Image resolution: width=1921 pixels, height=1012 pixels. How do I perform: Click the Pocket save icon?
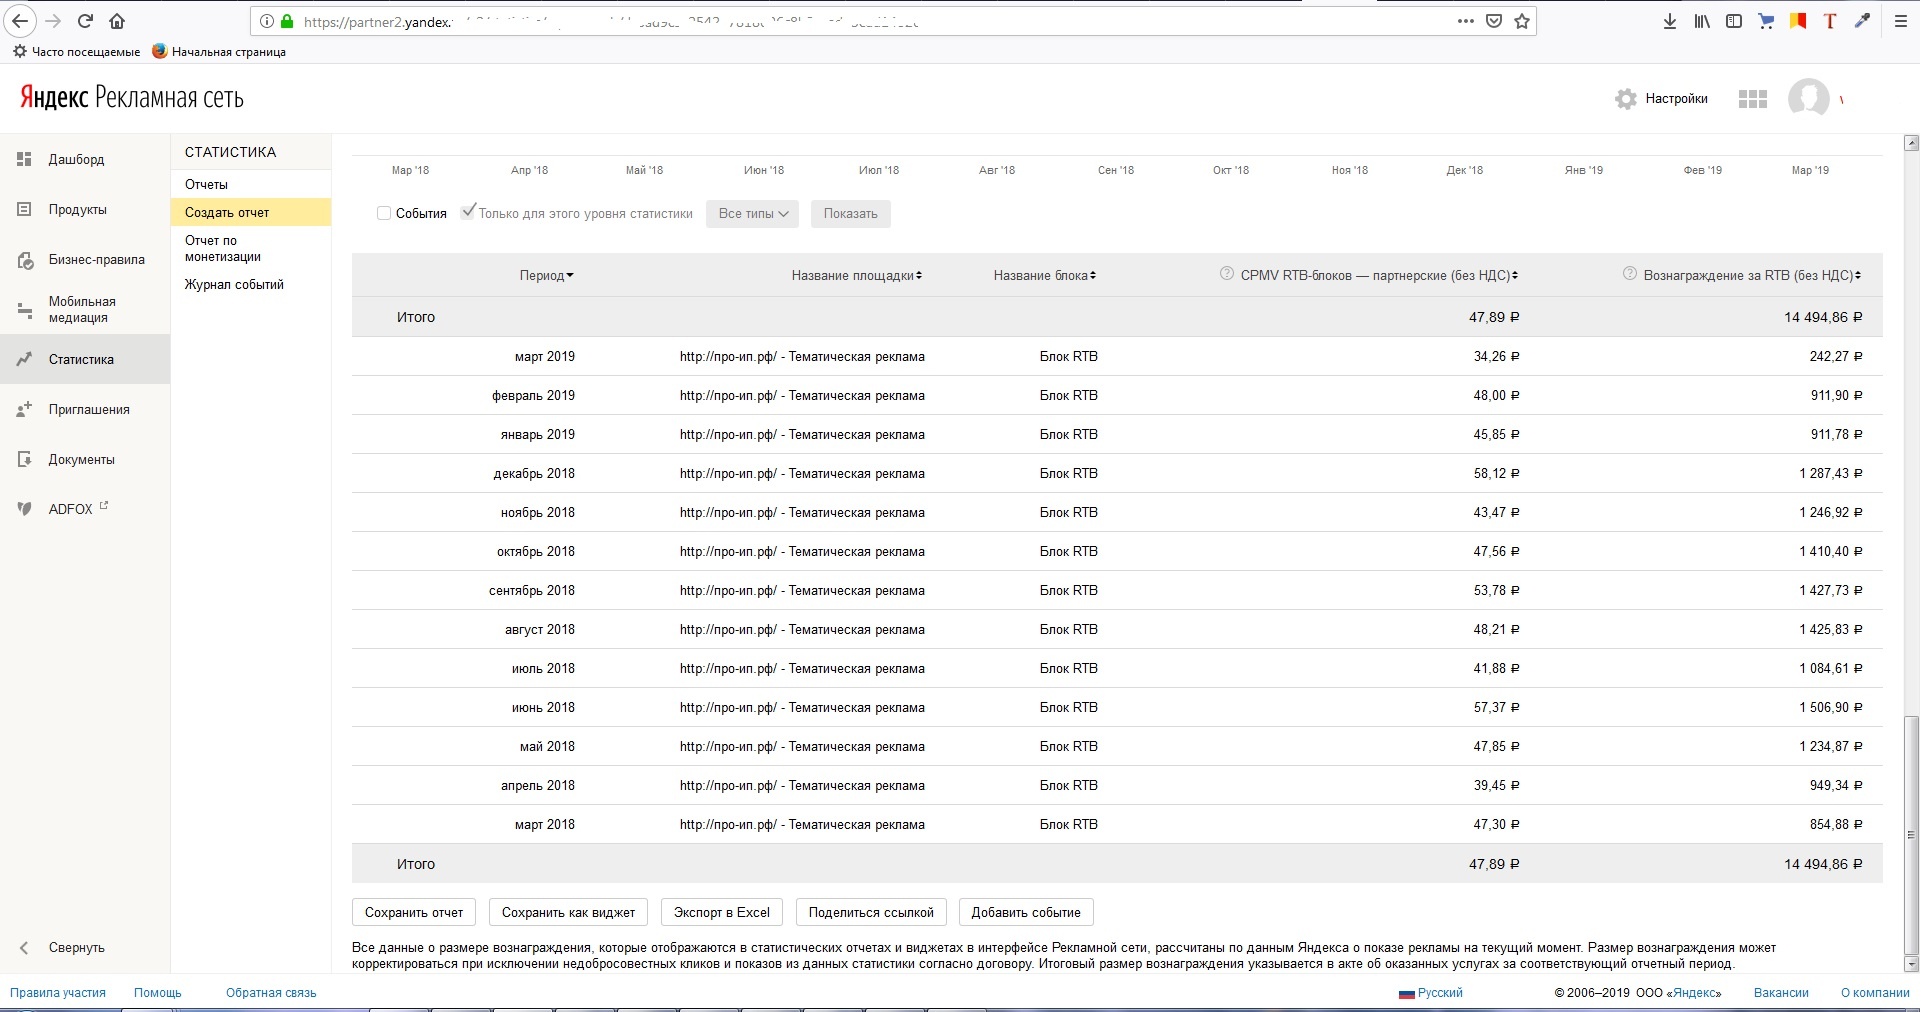(x=1494, y=21)
